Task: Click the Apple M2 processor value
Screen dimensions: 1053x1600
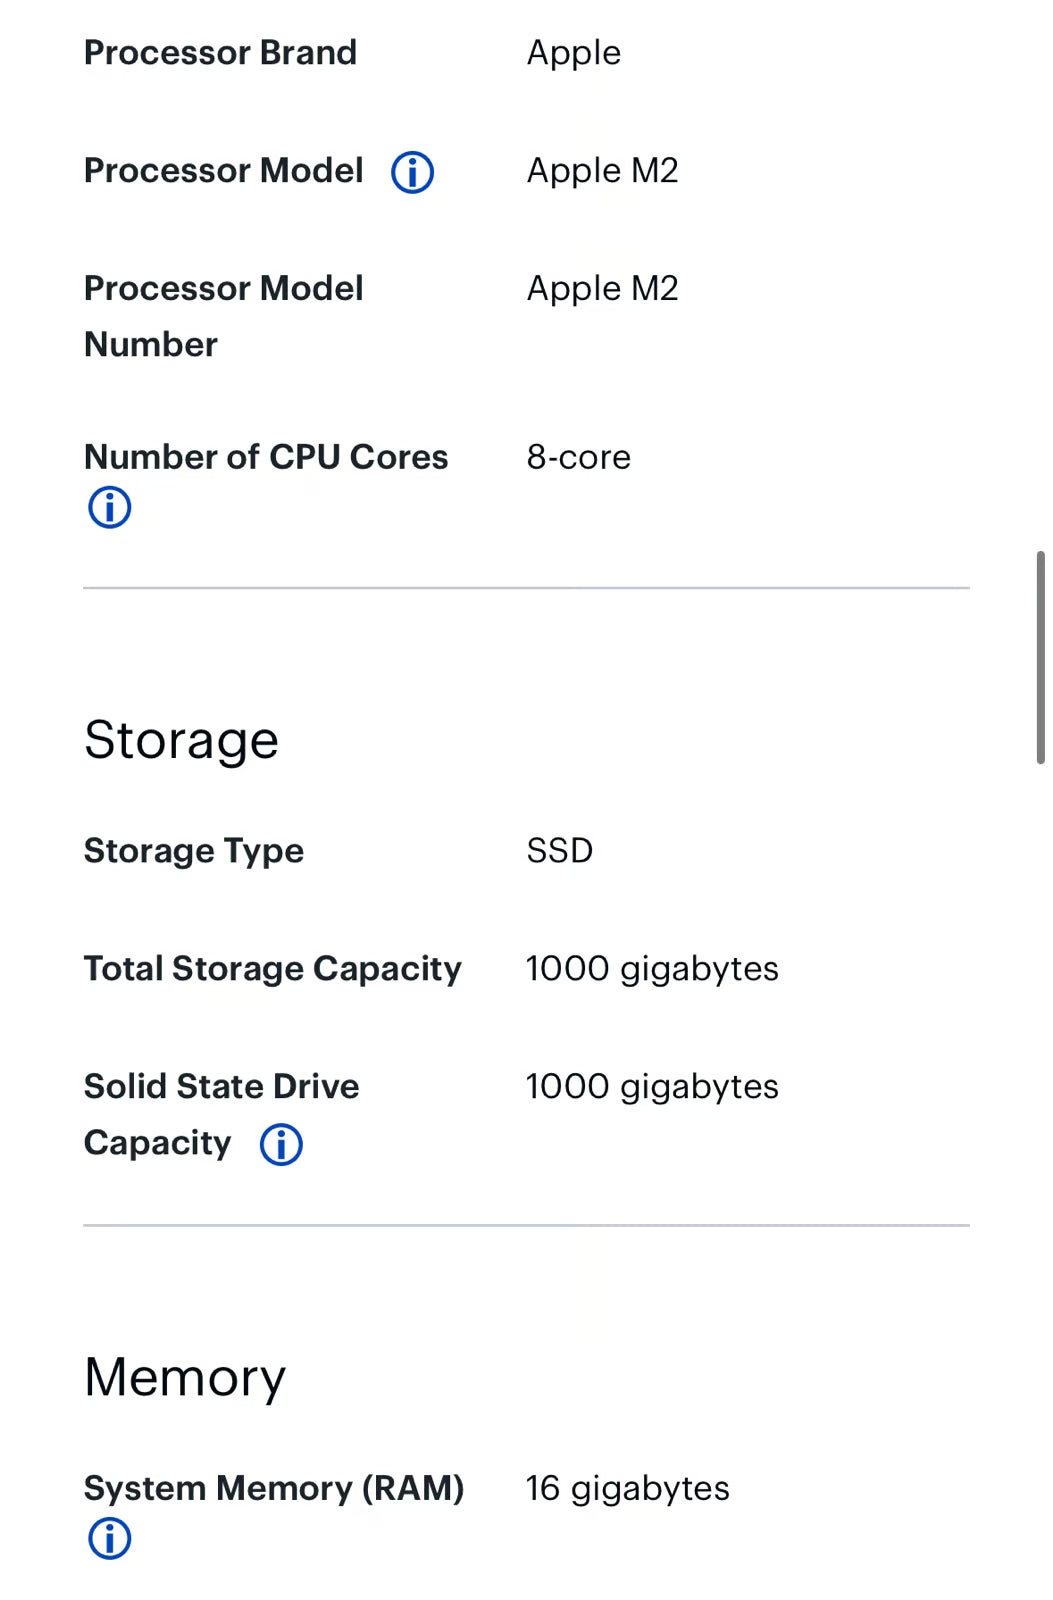Action: pyautogui.click(x=602, y=170)
